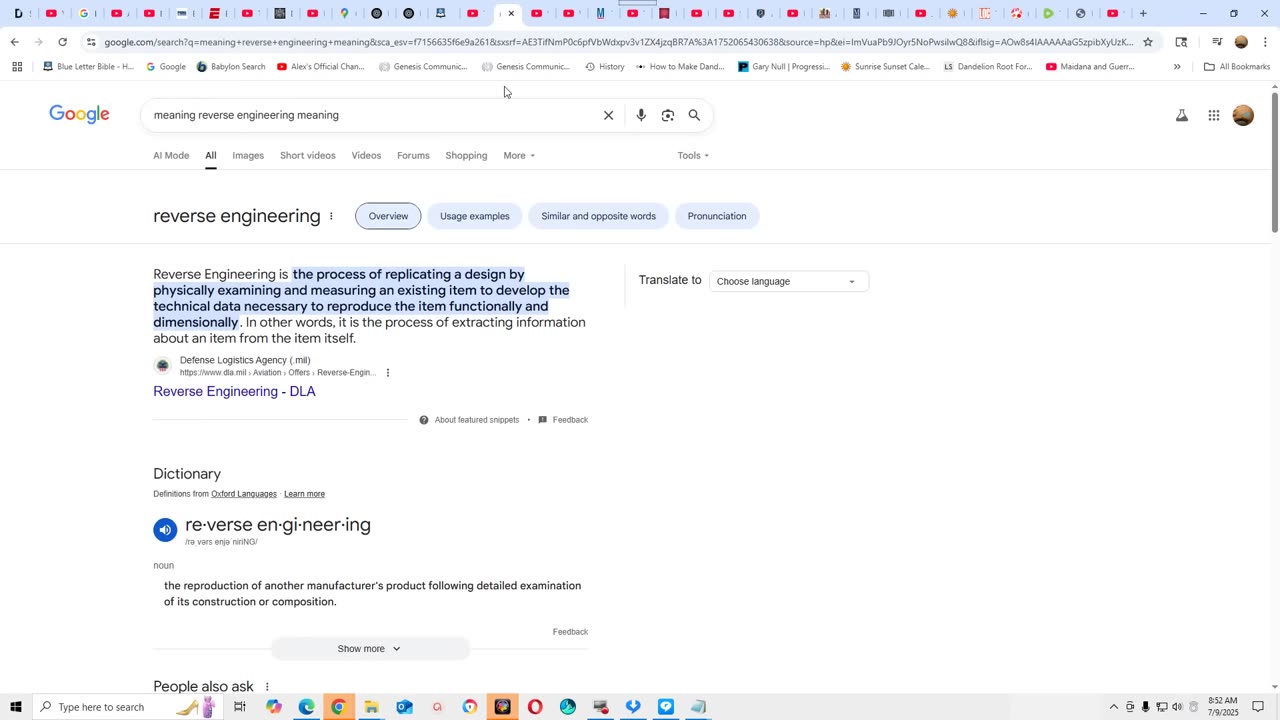1280x720 pixels.
Task: Click About featured snippets link
Action: (x=477, y=420)
